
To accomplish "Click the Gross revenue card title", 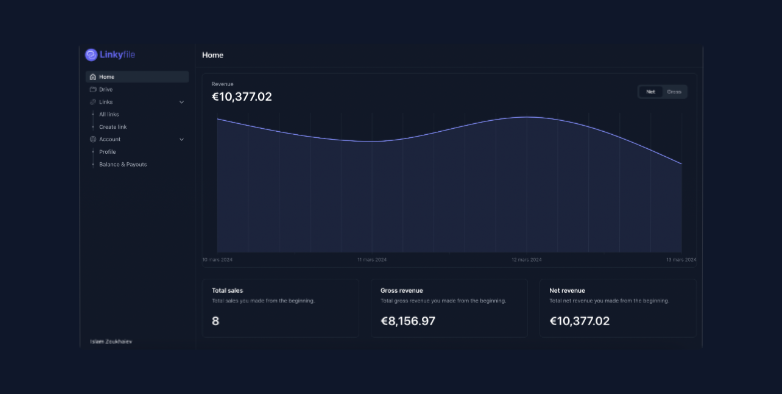I will click(402, 290).
